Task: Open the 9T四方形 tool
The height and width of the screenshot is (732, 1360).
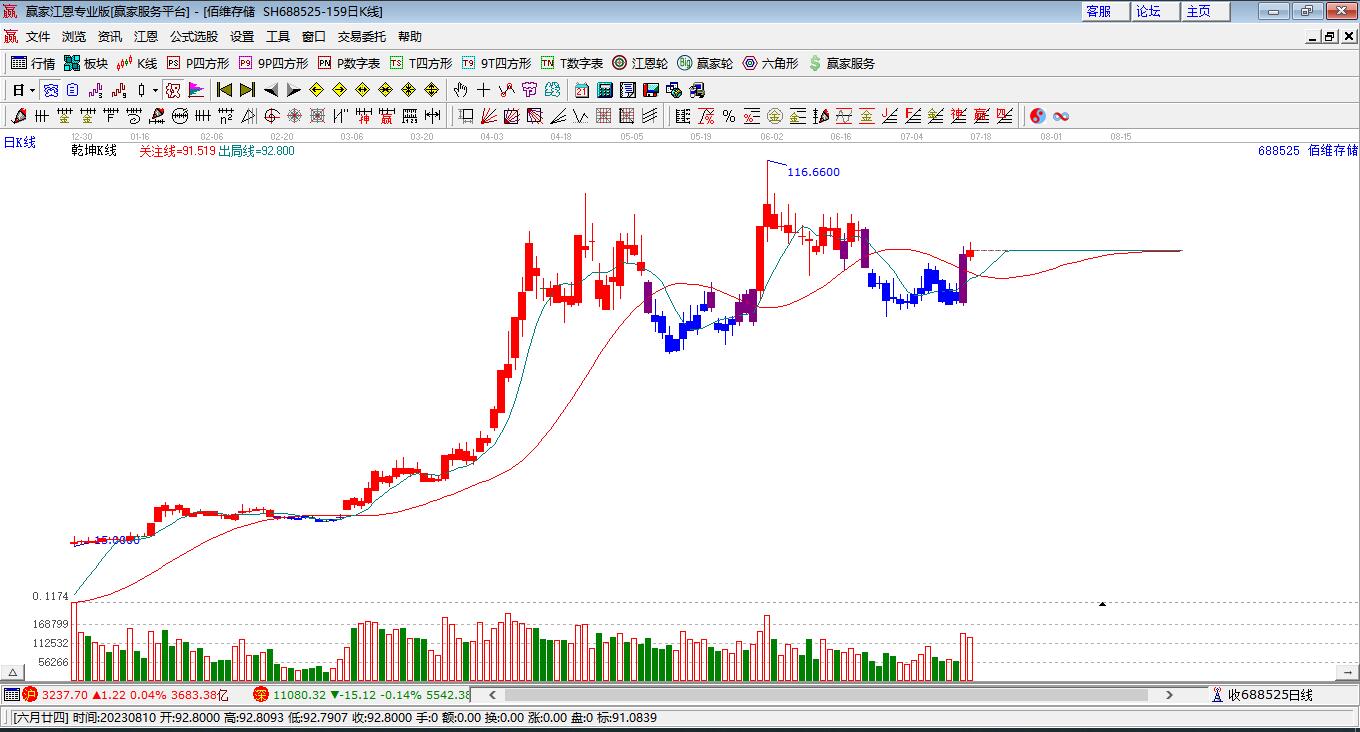Action: click(496, 63)
